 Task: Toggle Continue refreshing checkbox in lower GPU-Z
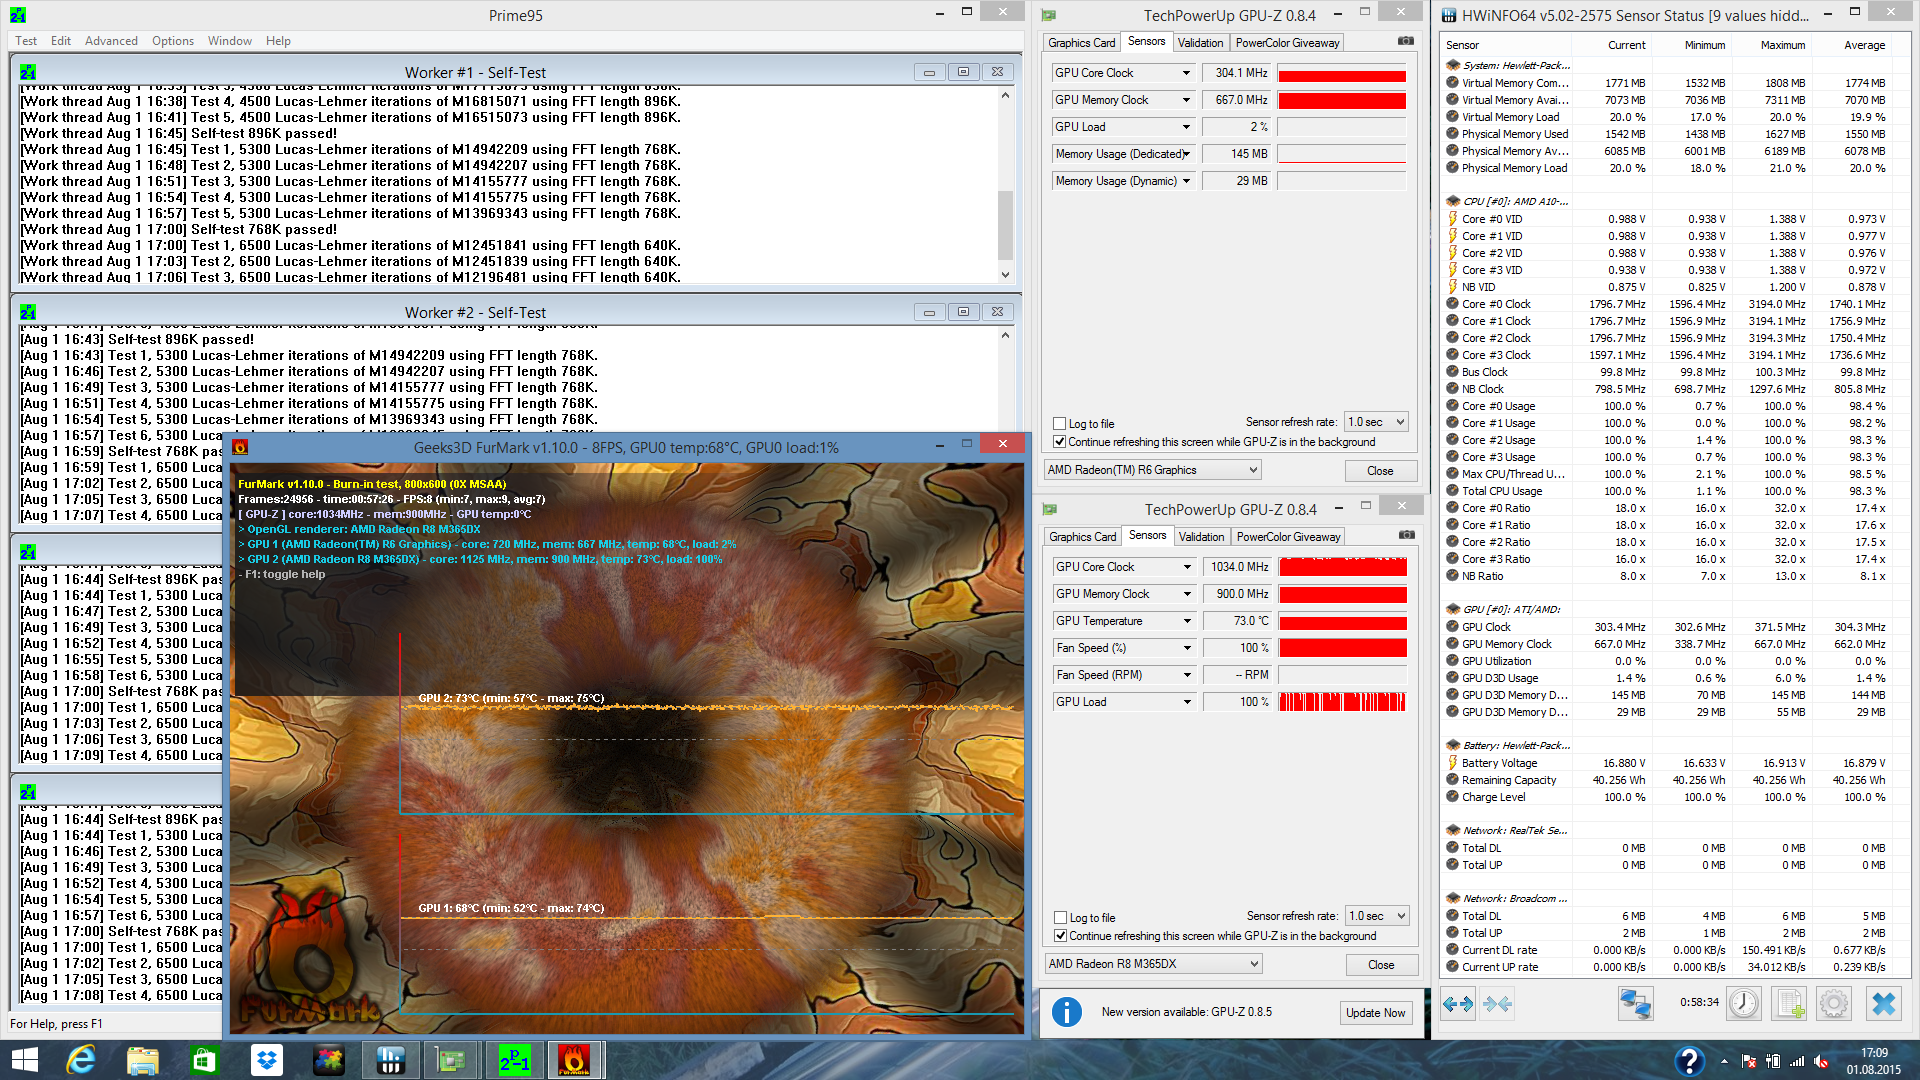(1060, 936)
